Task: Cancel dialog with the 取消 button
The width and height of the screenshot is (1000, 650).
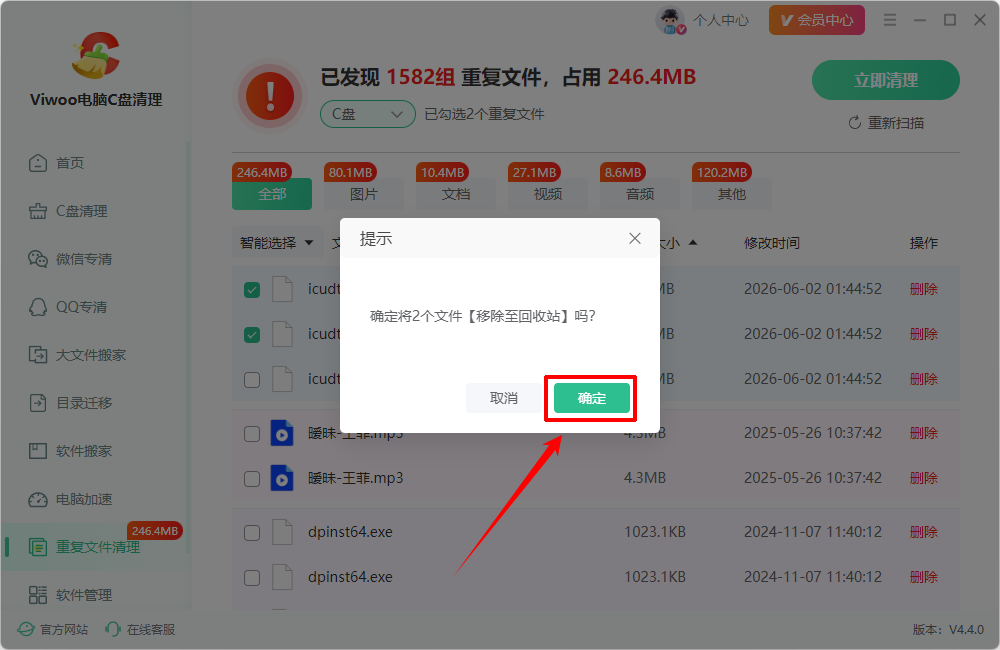Action: click(503, 398)
